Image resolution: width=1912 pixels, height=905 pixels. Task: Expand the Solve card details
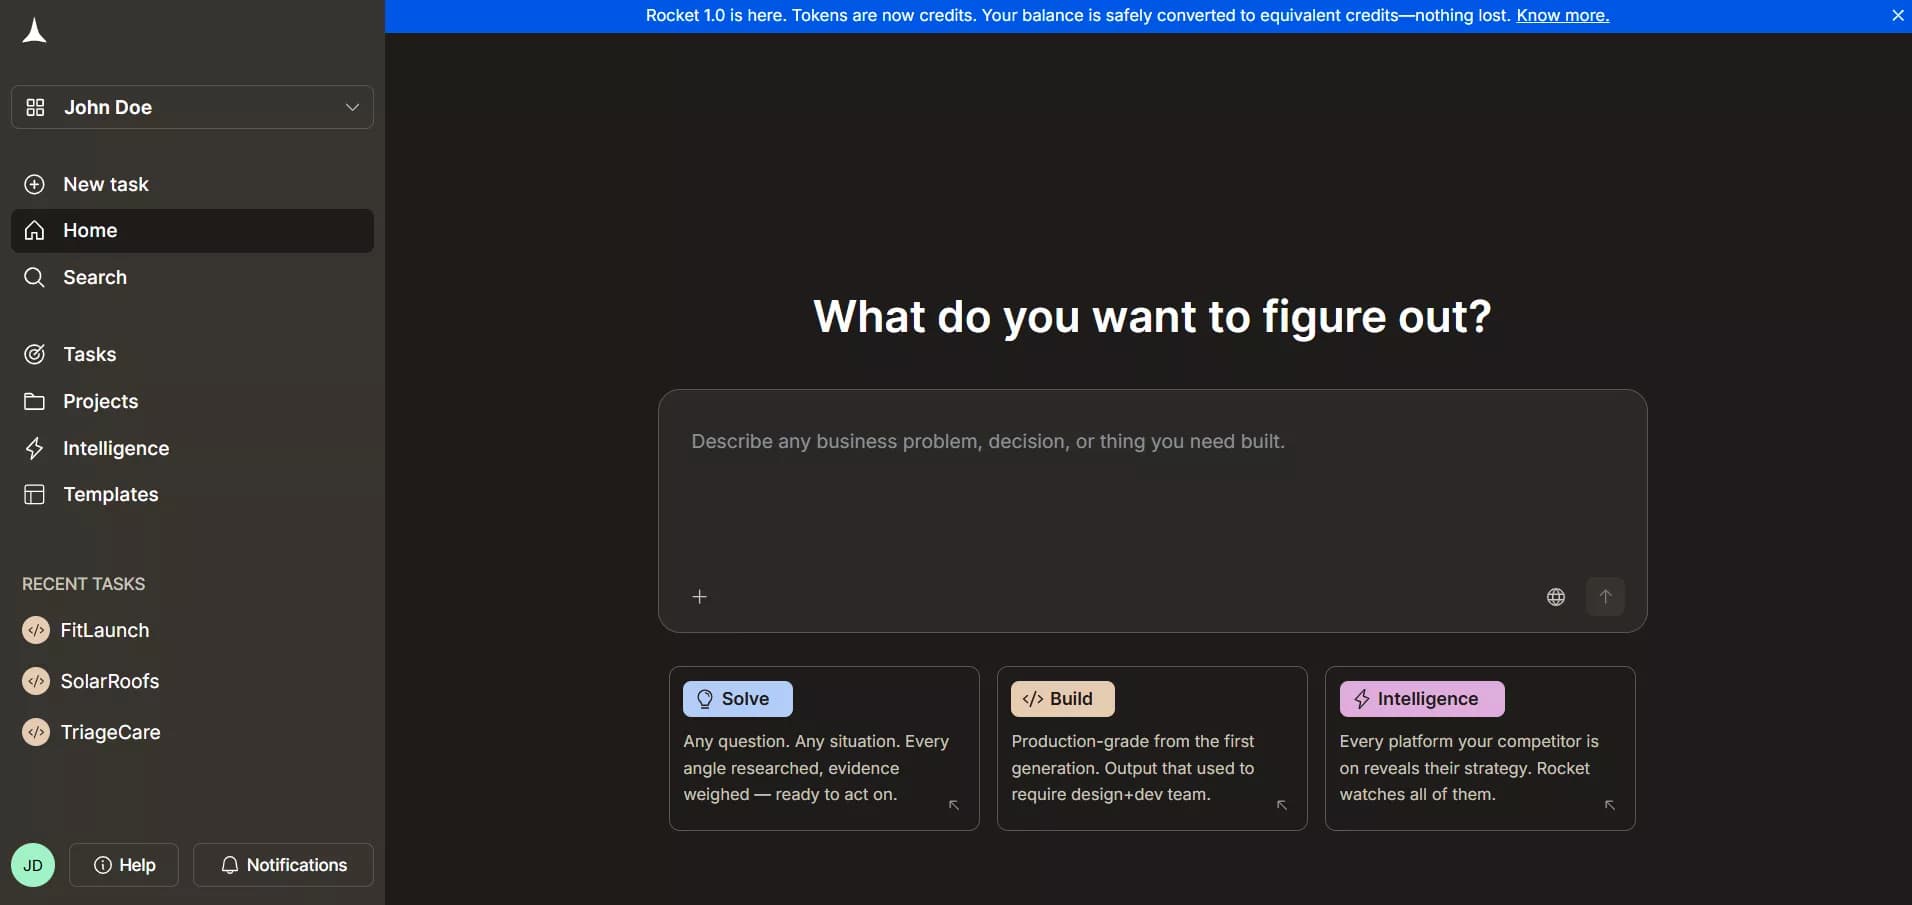[x=954, y=806]
